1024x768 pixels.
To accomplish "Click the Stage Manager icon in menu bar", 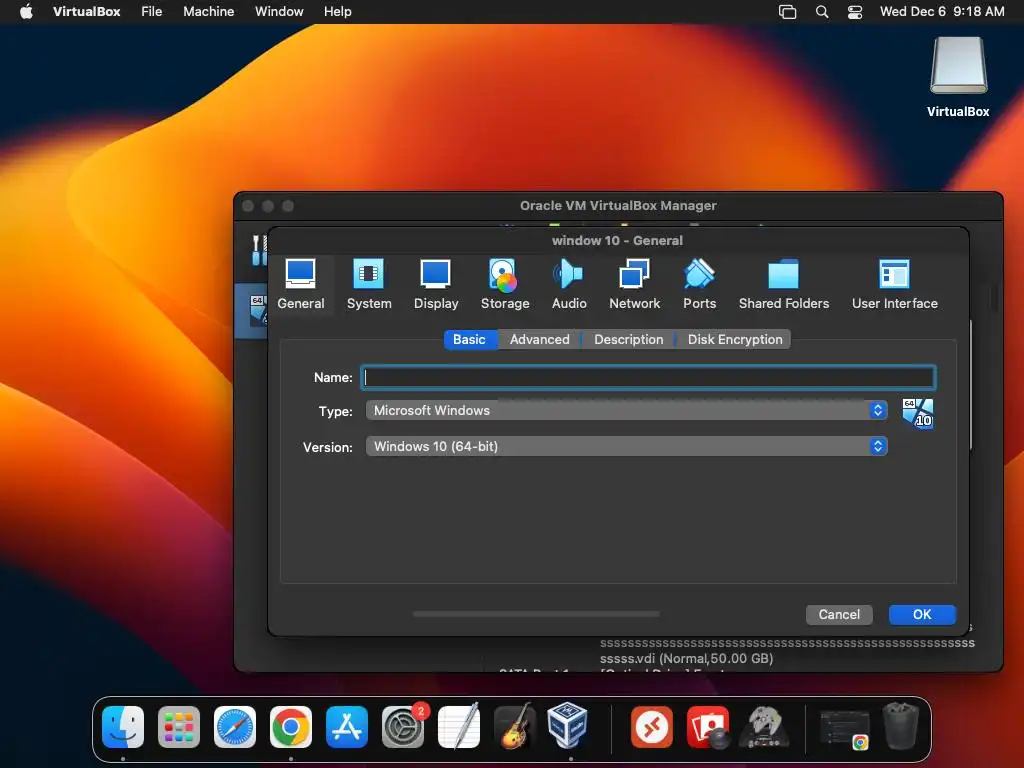I will (x=788, y=12).
